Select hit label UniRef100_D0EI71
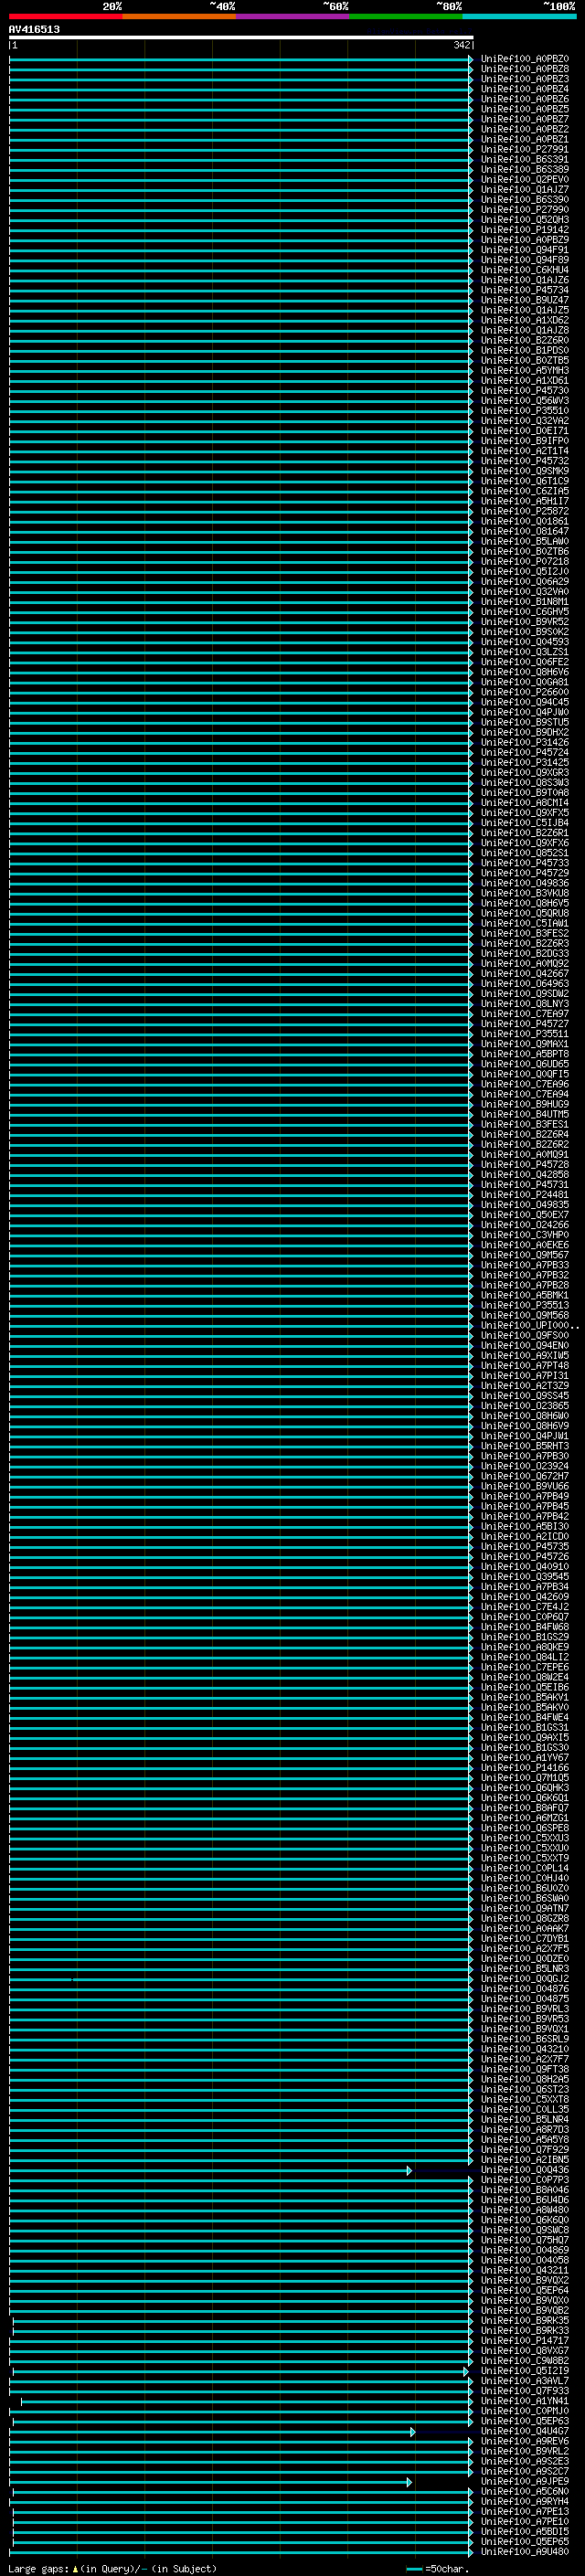The height and width of the screenshot is (2576, 585). [525, 431]
